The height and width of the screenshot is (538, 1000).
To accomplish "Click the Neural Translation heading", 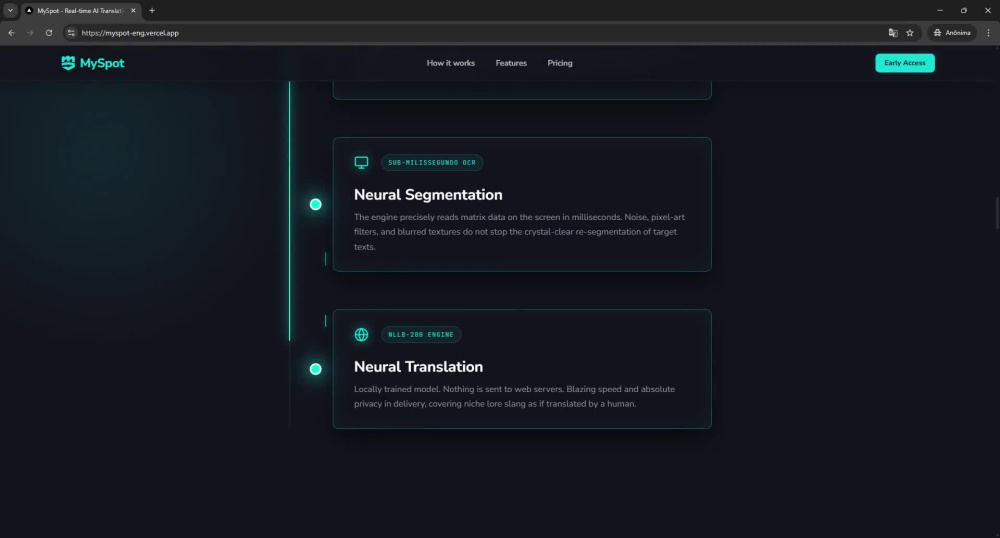I will (418, 367).
